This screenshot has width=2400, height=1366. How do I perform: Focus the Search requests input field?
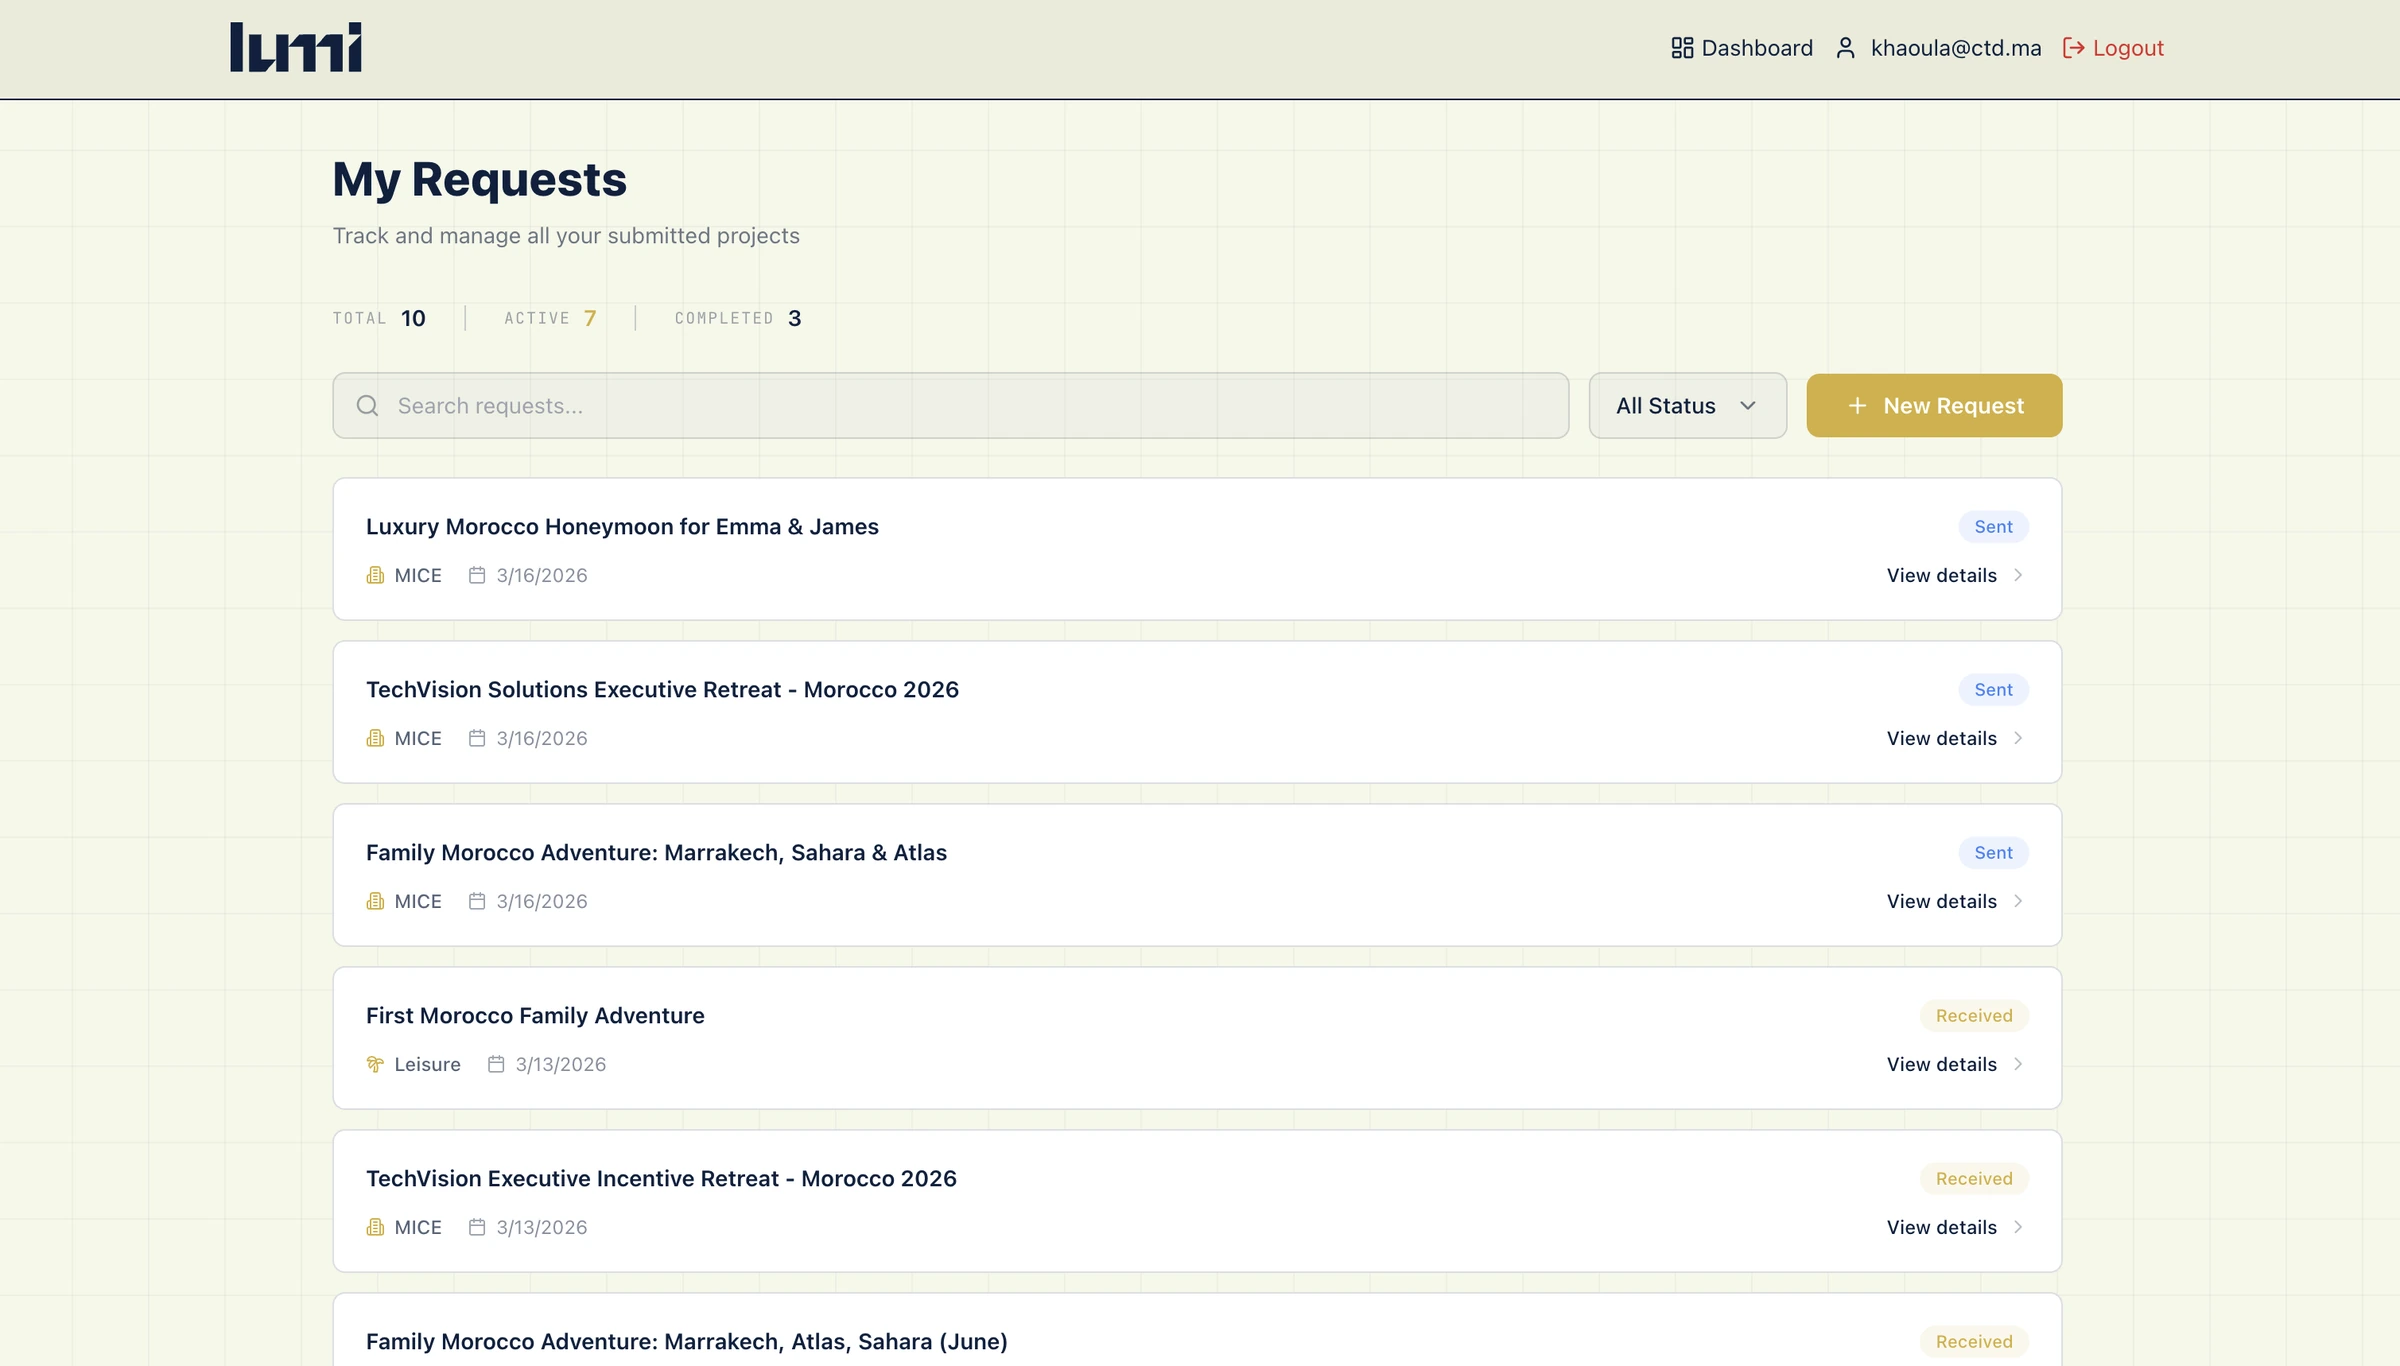950,405
